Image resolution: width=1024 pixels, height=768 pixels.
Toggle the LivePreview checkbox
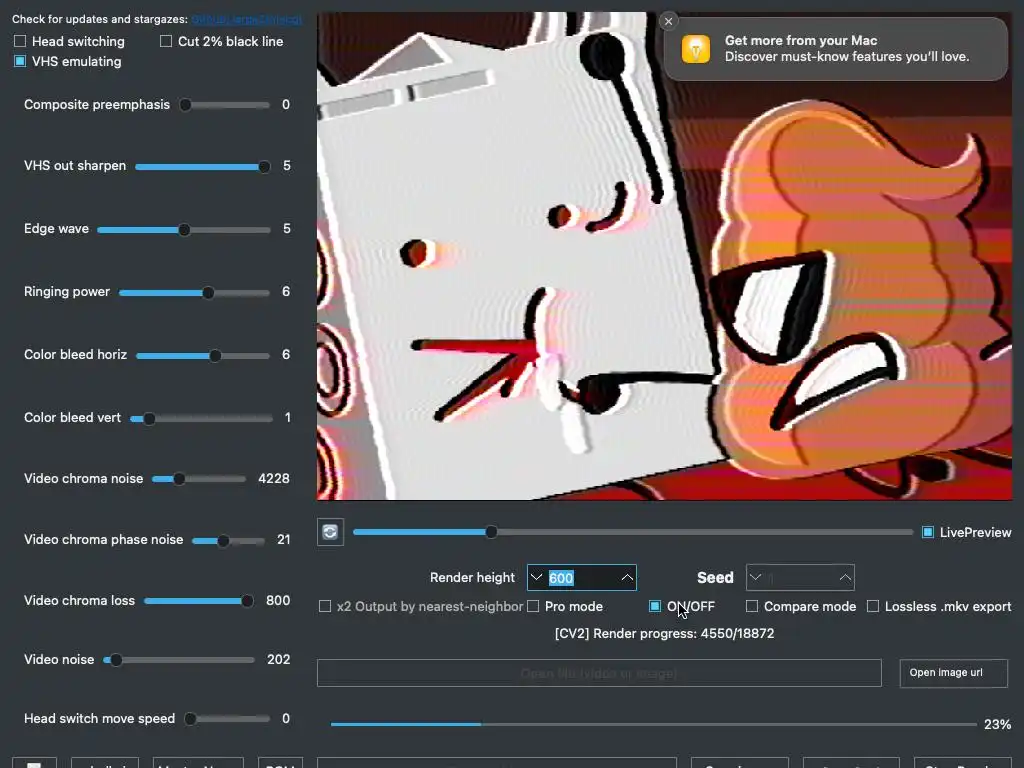[927, 532]
